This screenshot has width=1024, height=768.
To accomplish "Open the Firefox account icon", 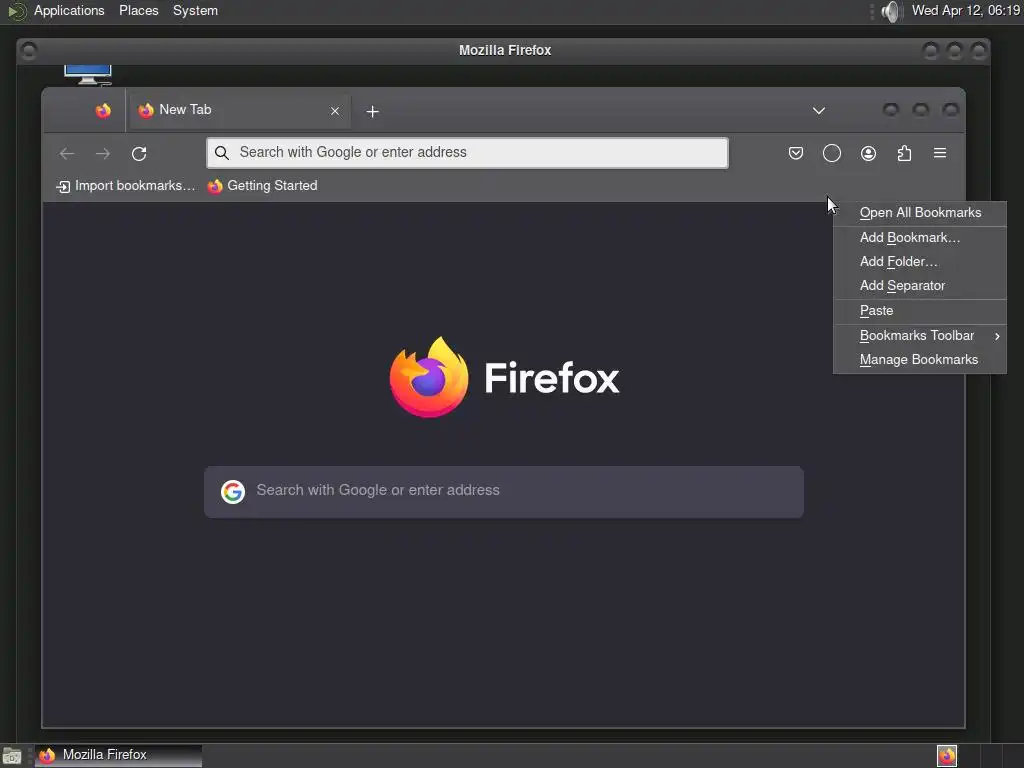I will click(868, 153).
